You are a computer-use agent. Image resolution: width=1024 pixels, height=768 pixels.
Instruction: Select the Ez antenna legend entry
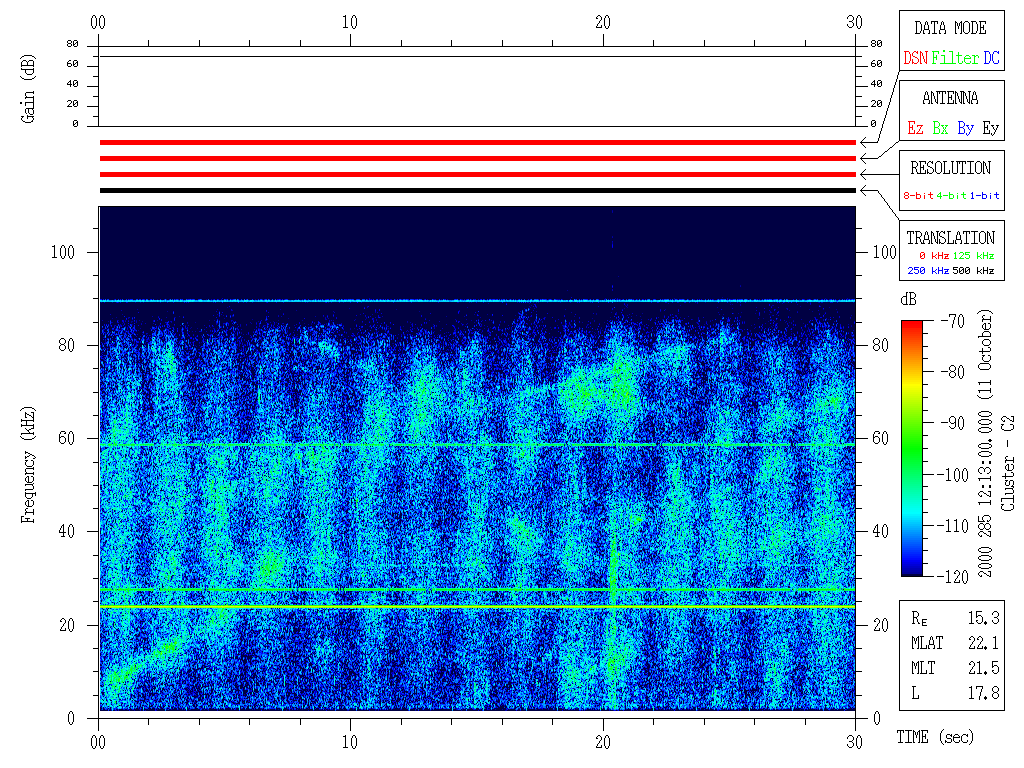point(915,128)
